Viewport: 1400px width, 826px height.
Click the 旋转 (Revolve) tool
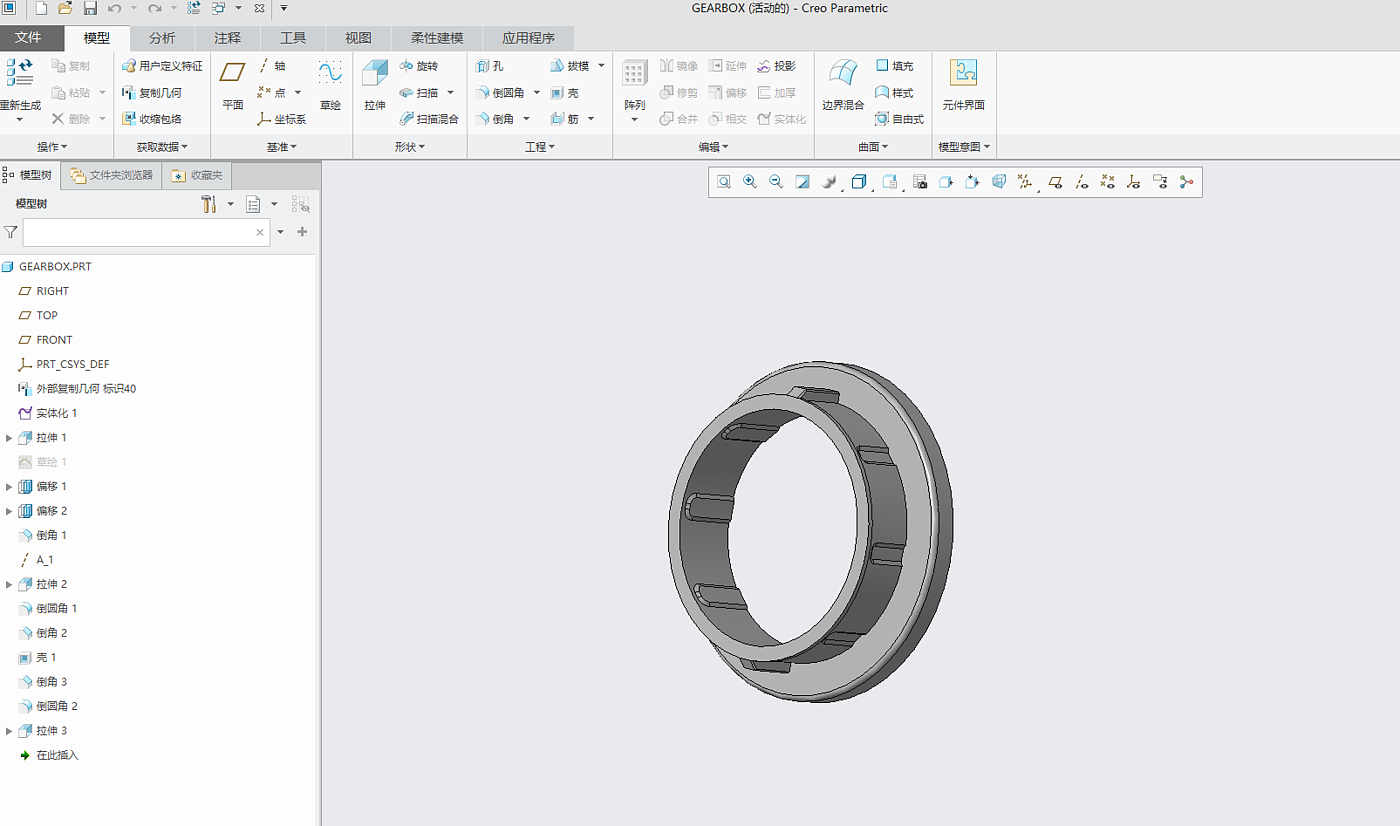pyautogui.click(x=419, y=66)
